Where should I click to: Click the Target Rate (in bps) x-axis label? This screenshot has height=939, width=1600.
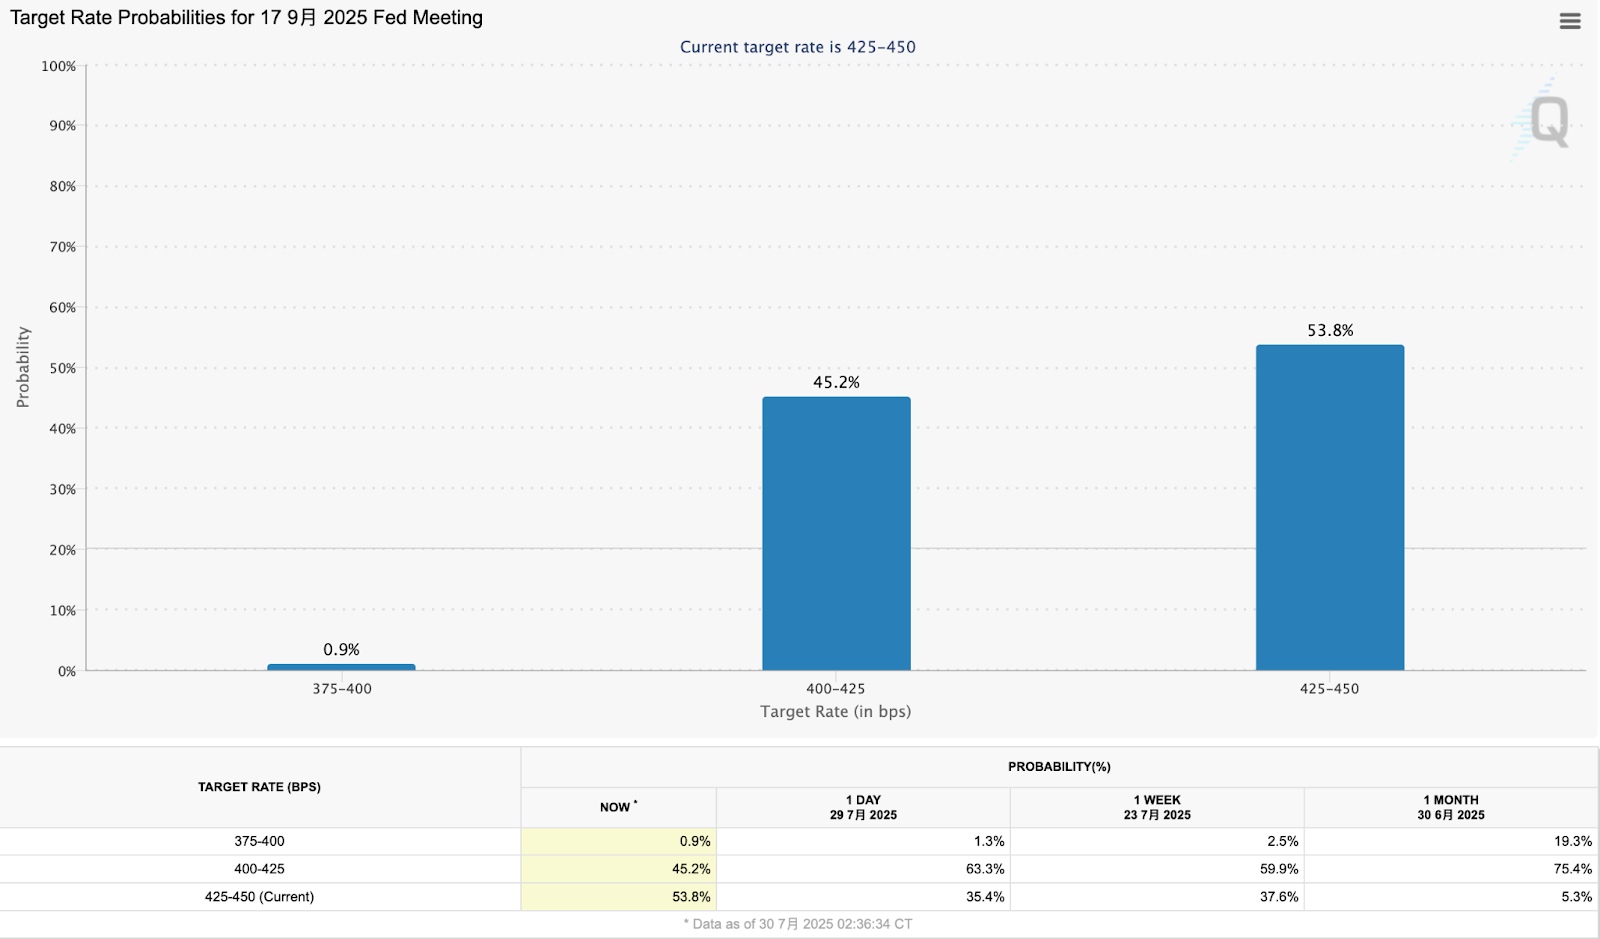tap(835, 712)
